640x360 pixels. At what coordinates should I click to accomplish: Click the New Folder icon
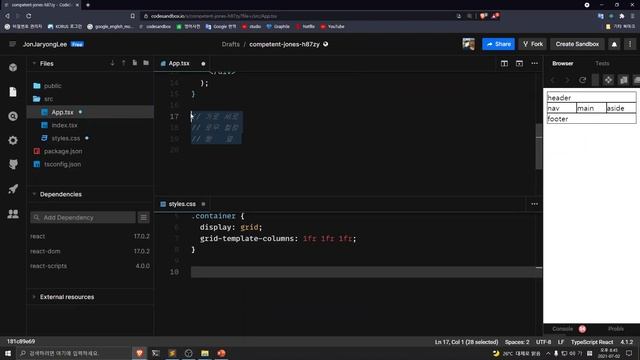click(x=146, y=63)
